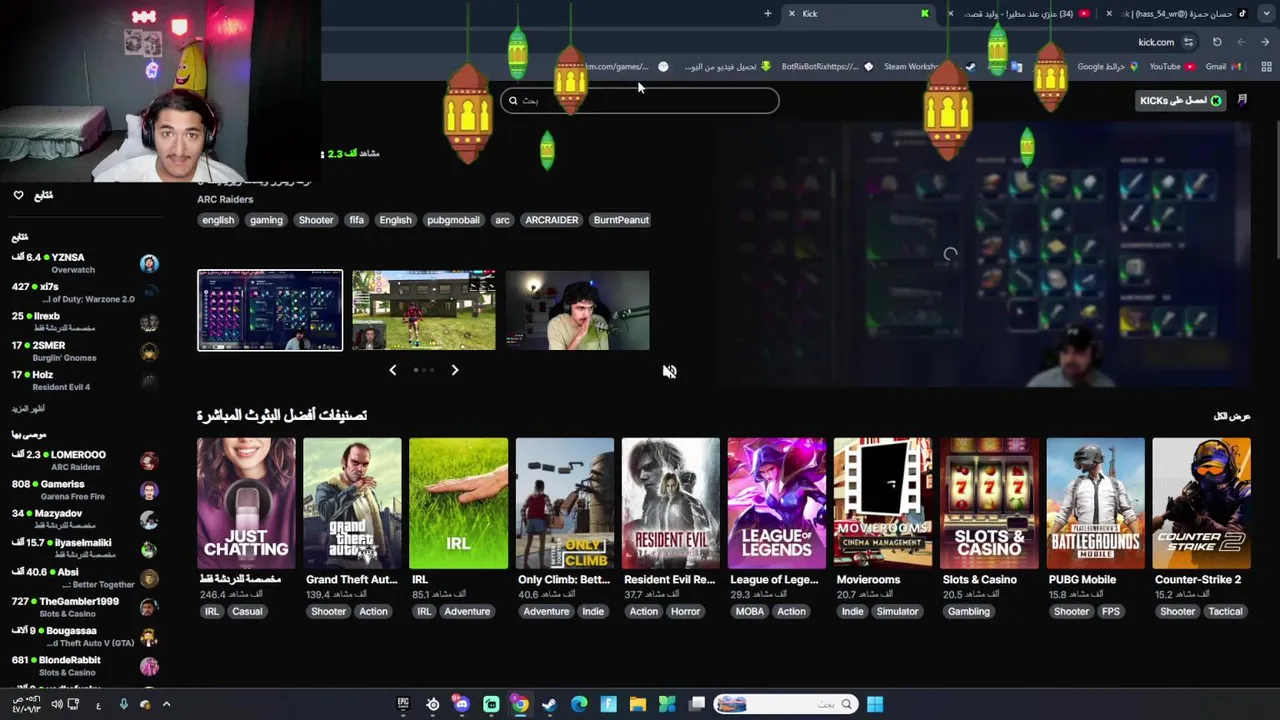Click the Kick search box
1280x720 pixels.
pos(640,100)
